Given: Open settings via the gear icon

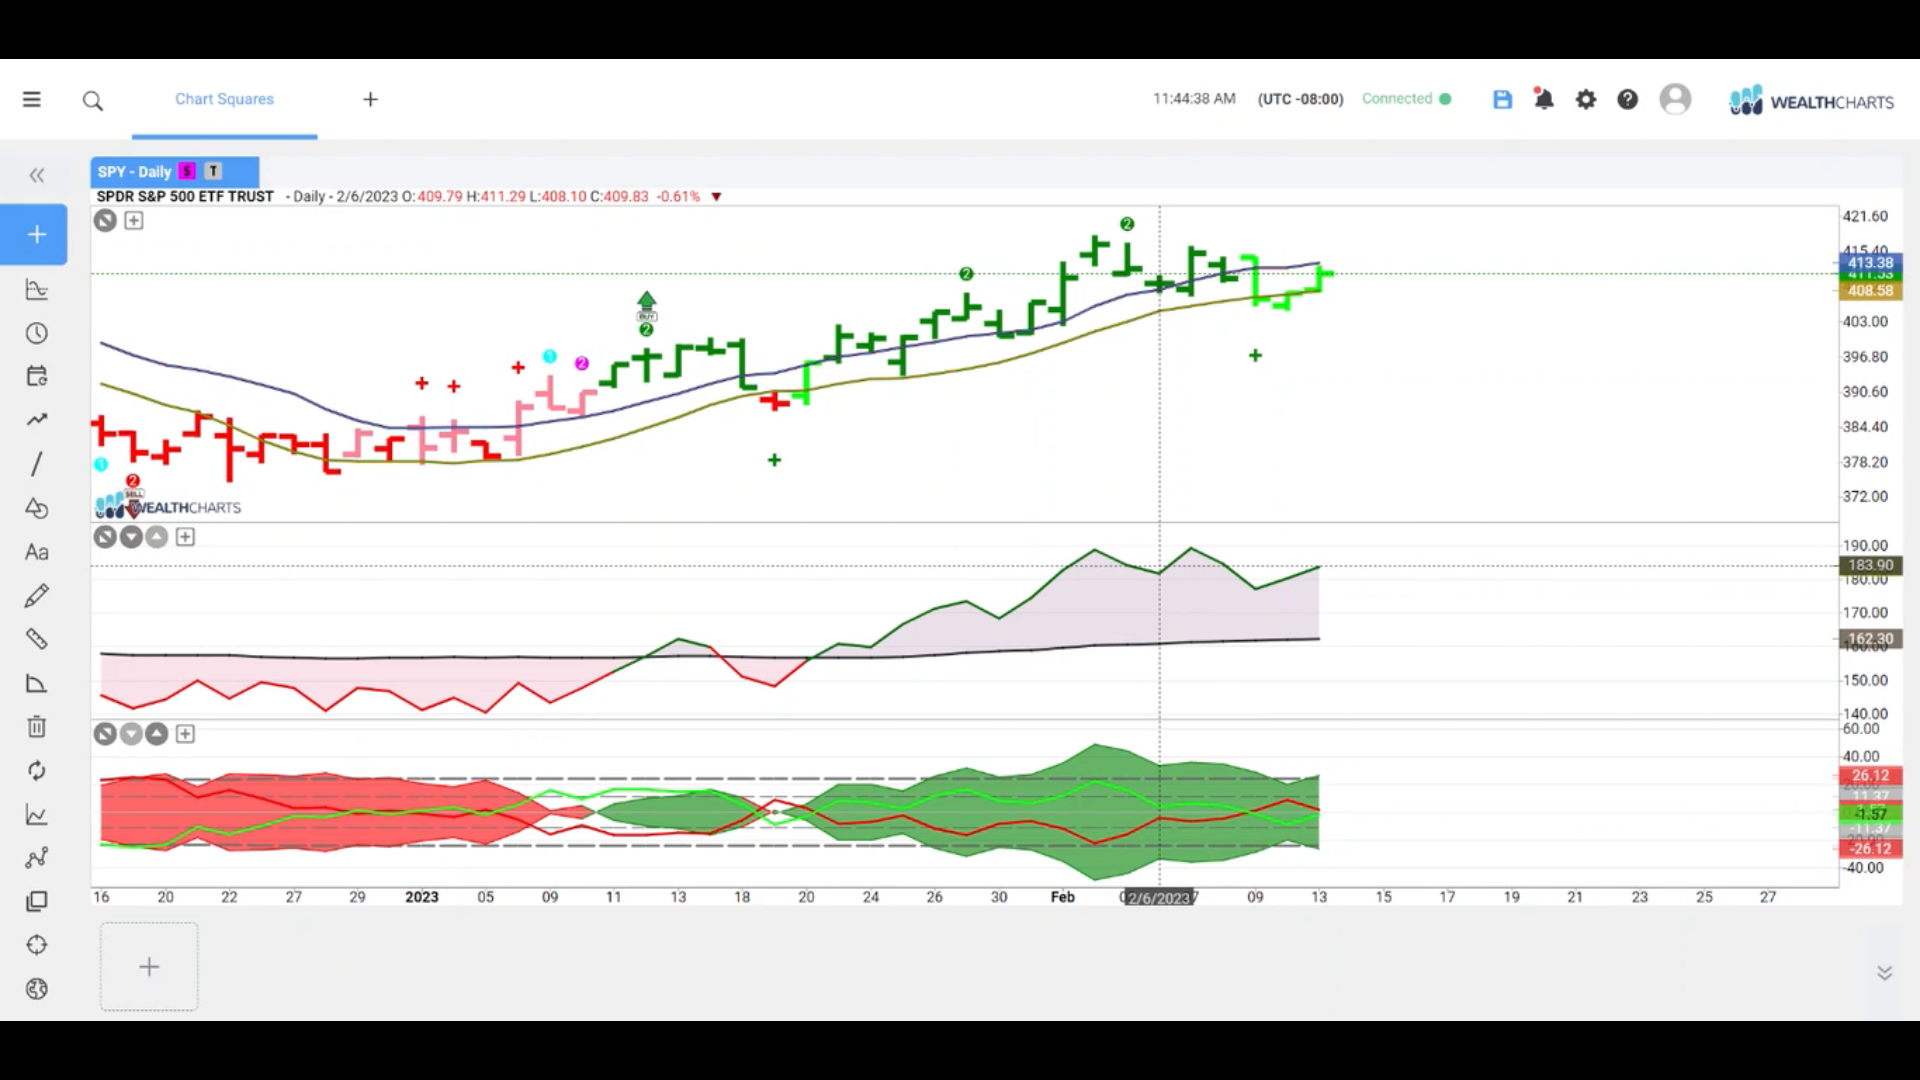Looking at the screenshot, I should [x=1586, y=99].
